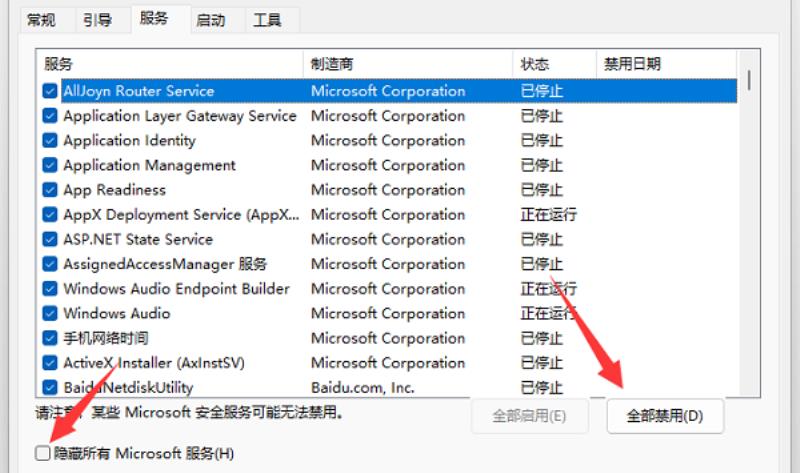Image resolution: width=800 pixels, height=473 pixels.
Task: Click the 禁用日期 column header
Action: click(666, 64)
